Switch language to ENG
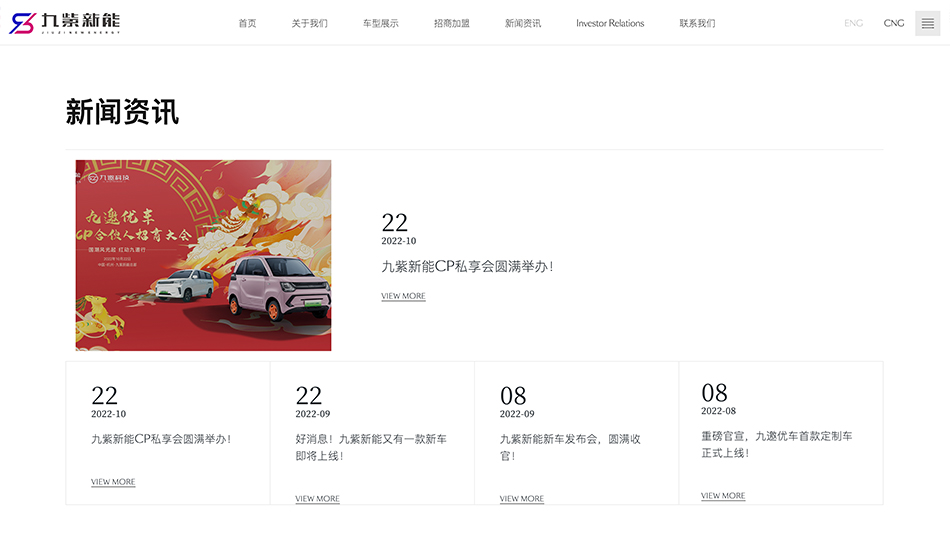 (853, 23)
